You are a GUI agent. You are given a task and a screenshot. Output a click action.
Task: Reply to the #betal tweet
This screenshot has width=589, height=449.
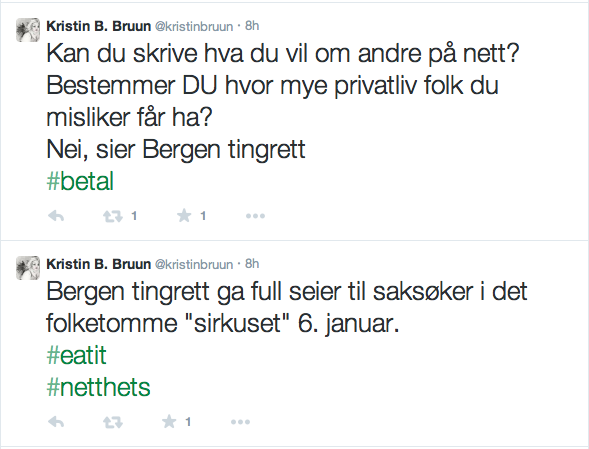point(56,216)
